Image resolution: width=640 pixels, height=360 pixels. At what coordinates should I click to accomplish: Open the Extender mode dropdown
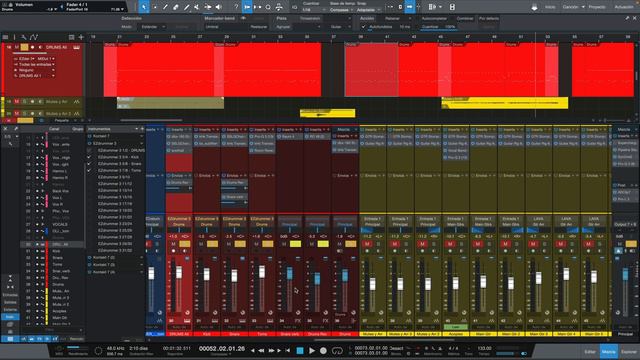tap(153, 27)
